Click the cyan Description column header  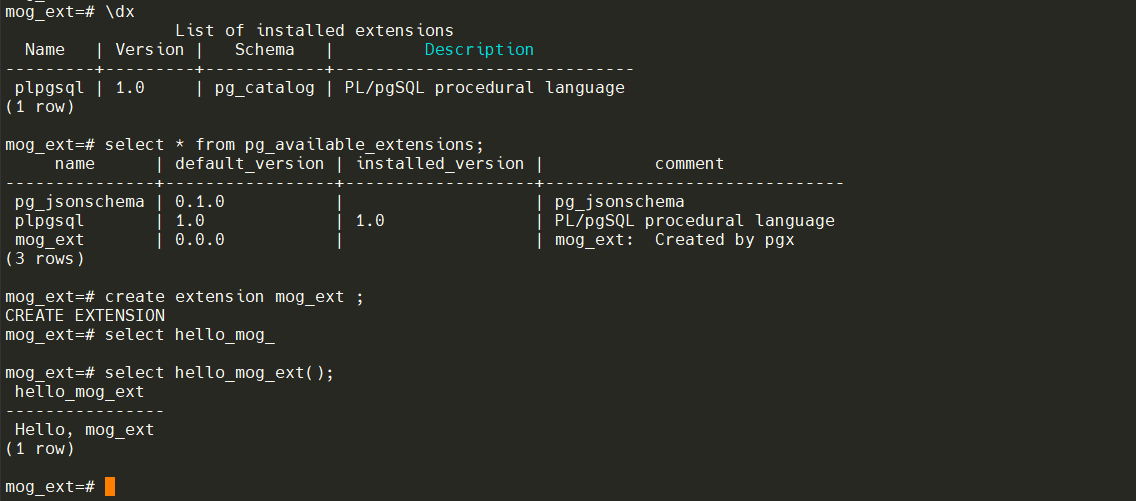(479, 49)
